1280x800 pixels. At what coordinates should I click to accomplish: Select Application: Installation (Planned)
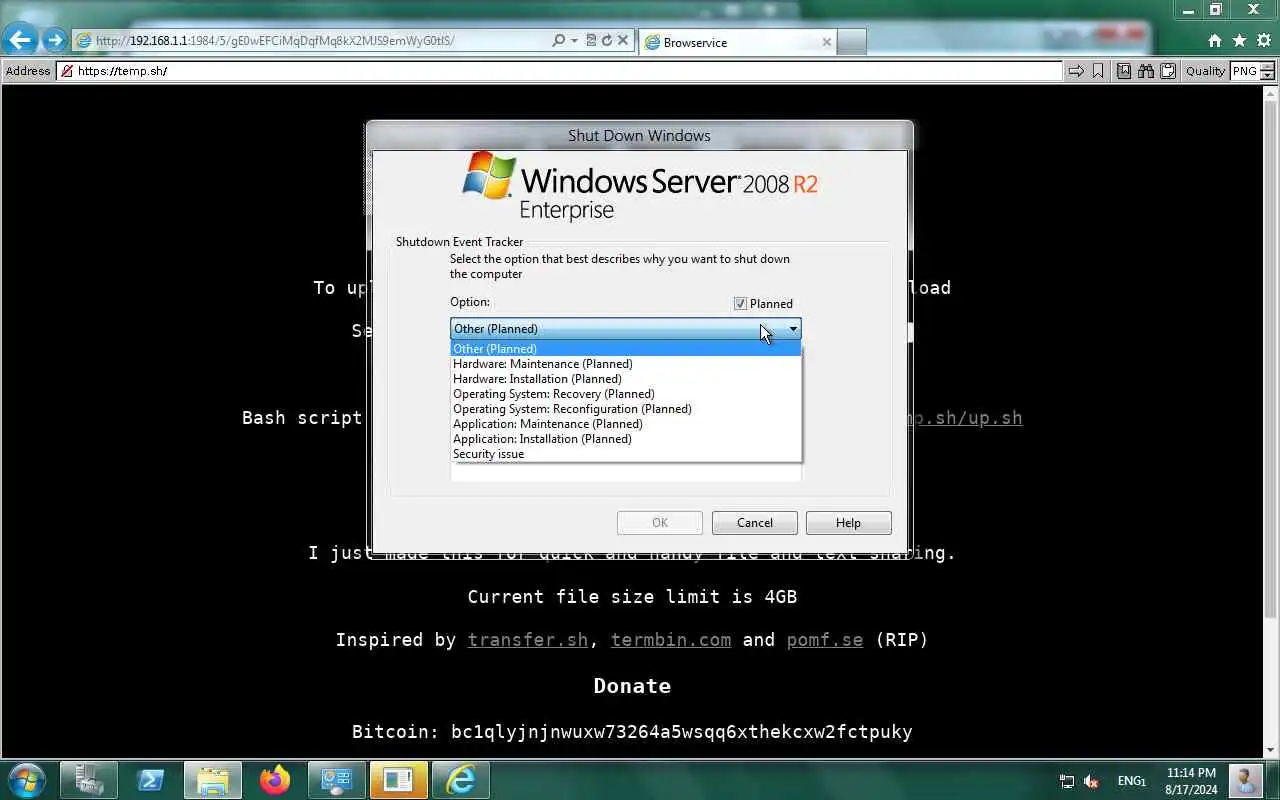pos(625,439)
